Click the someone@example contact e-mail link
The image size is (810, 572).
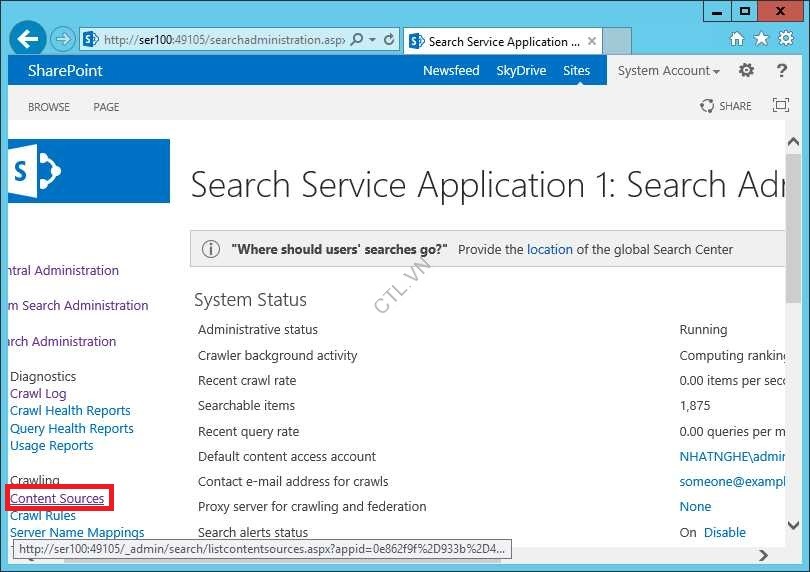click(x=732, y=482)
